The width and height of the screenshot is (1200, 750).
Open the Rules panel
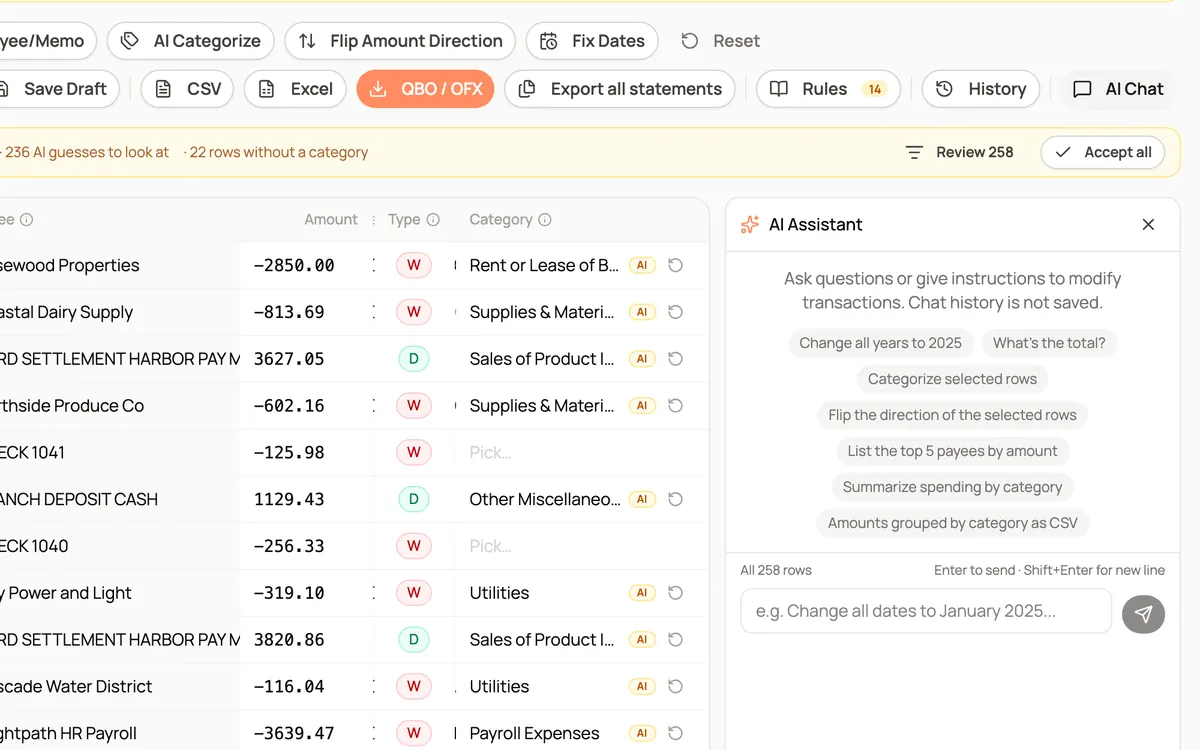coord(828,89)
